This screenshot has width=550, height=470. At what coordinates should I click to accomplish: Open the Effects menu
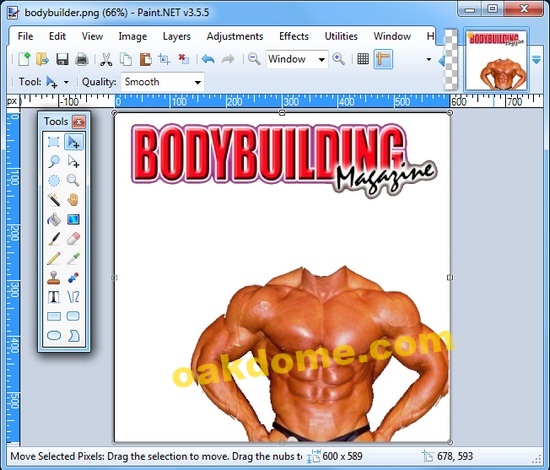(294, 36)
